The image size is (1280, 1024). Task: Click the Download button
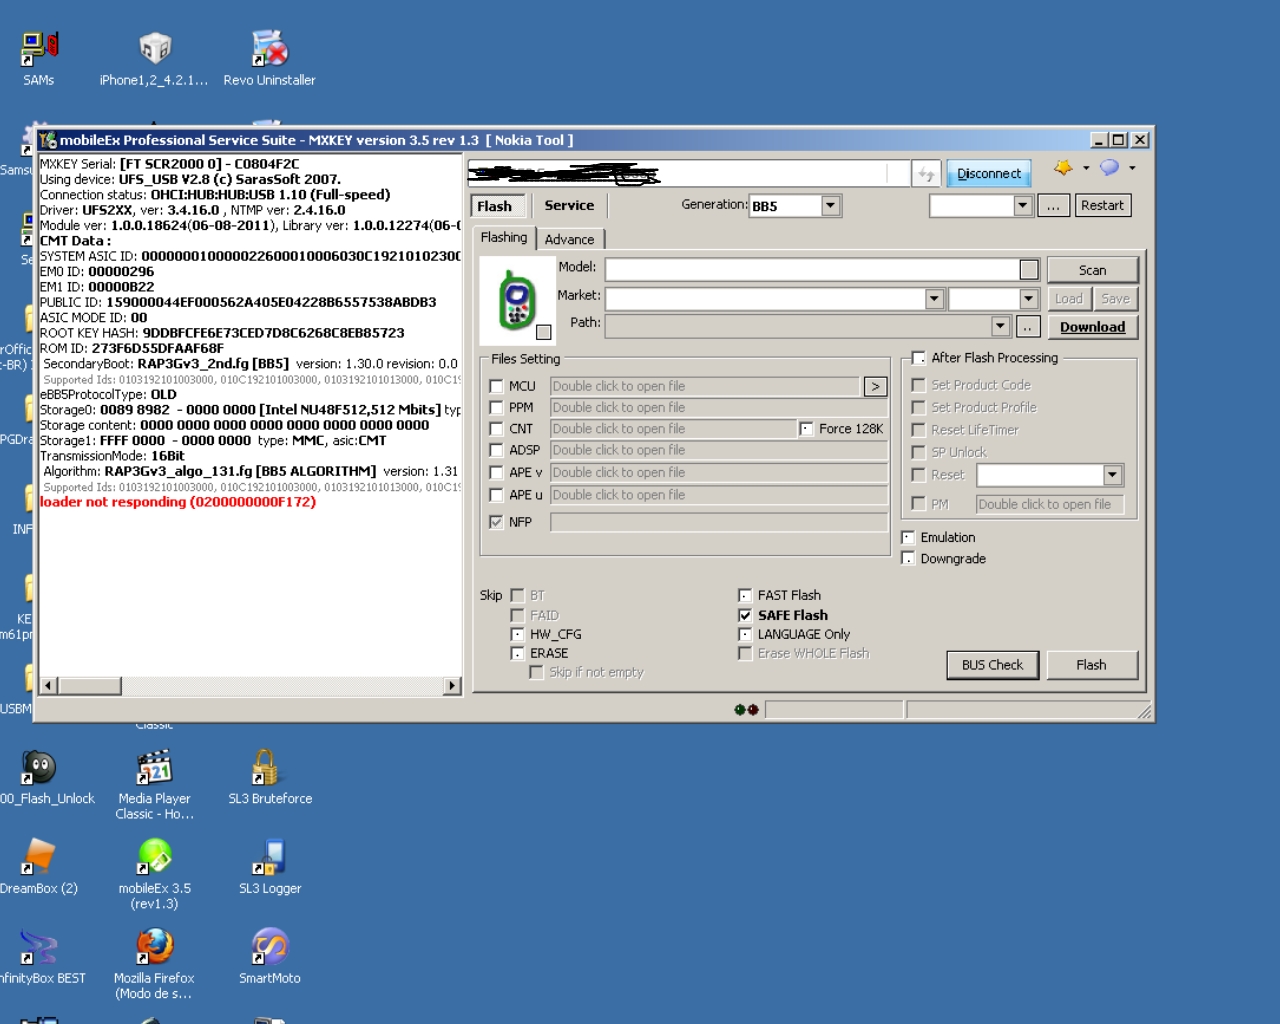(1092, 327)
